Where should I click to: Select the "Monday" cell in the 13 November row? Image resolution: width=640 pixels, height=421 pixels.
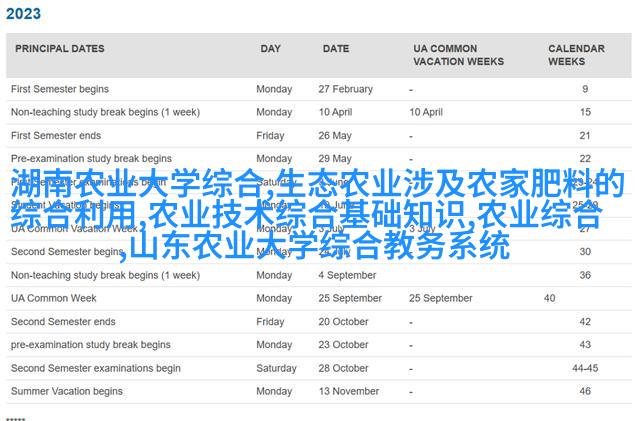click(x=274, y=392)
